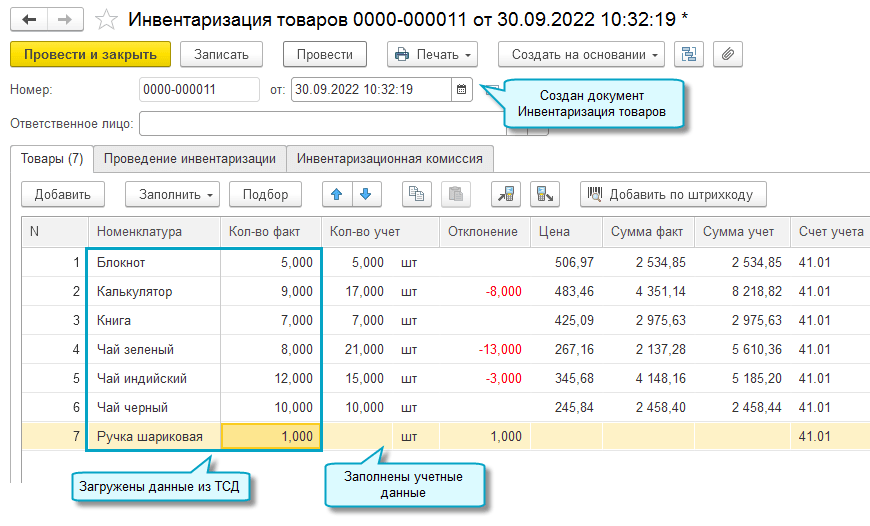
Task: Open the calendar date picker
Action: coord(461,90)
